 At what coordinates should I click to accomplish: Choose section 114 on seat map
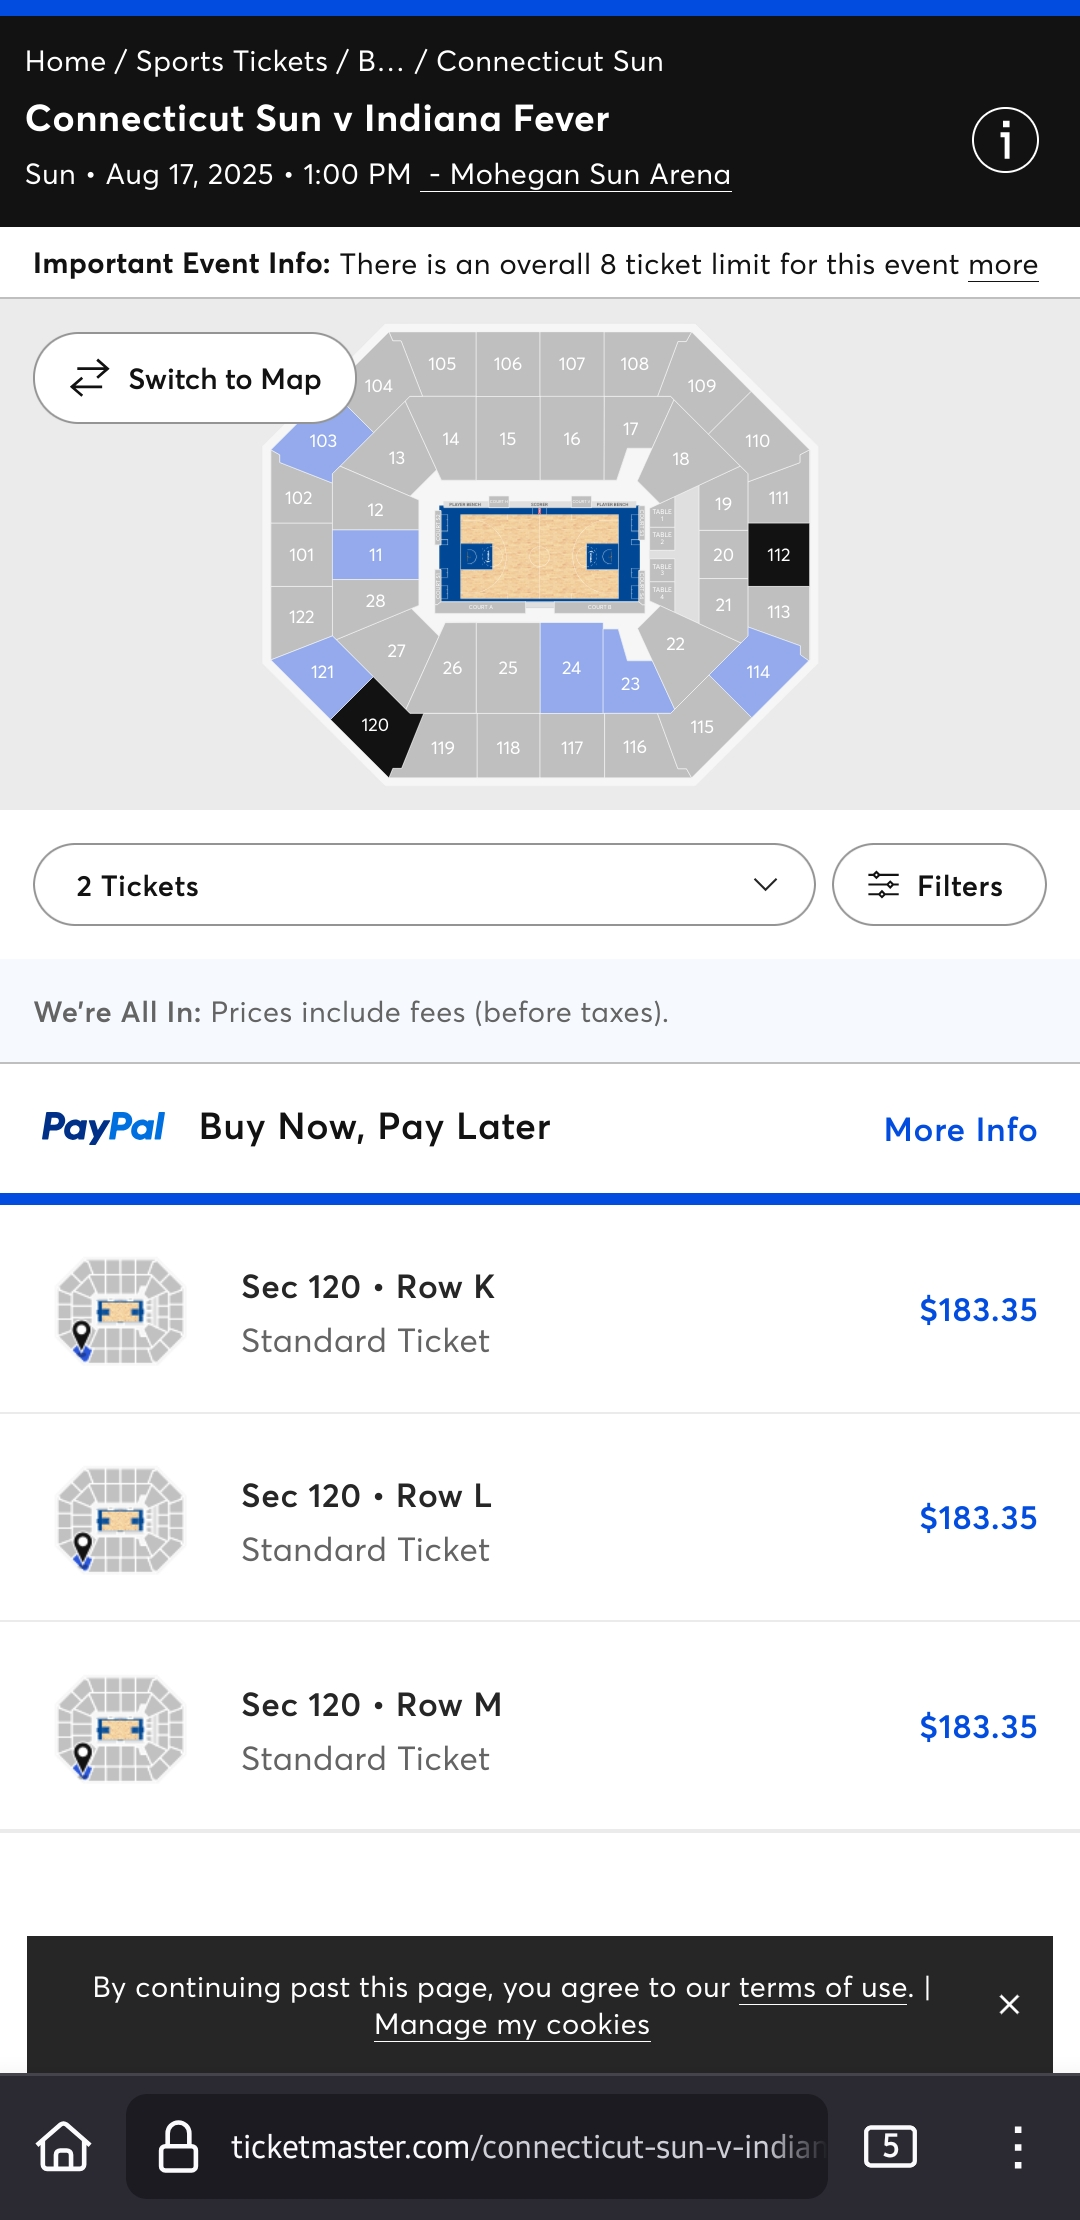[759, 672]
